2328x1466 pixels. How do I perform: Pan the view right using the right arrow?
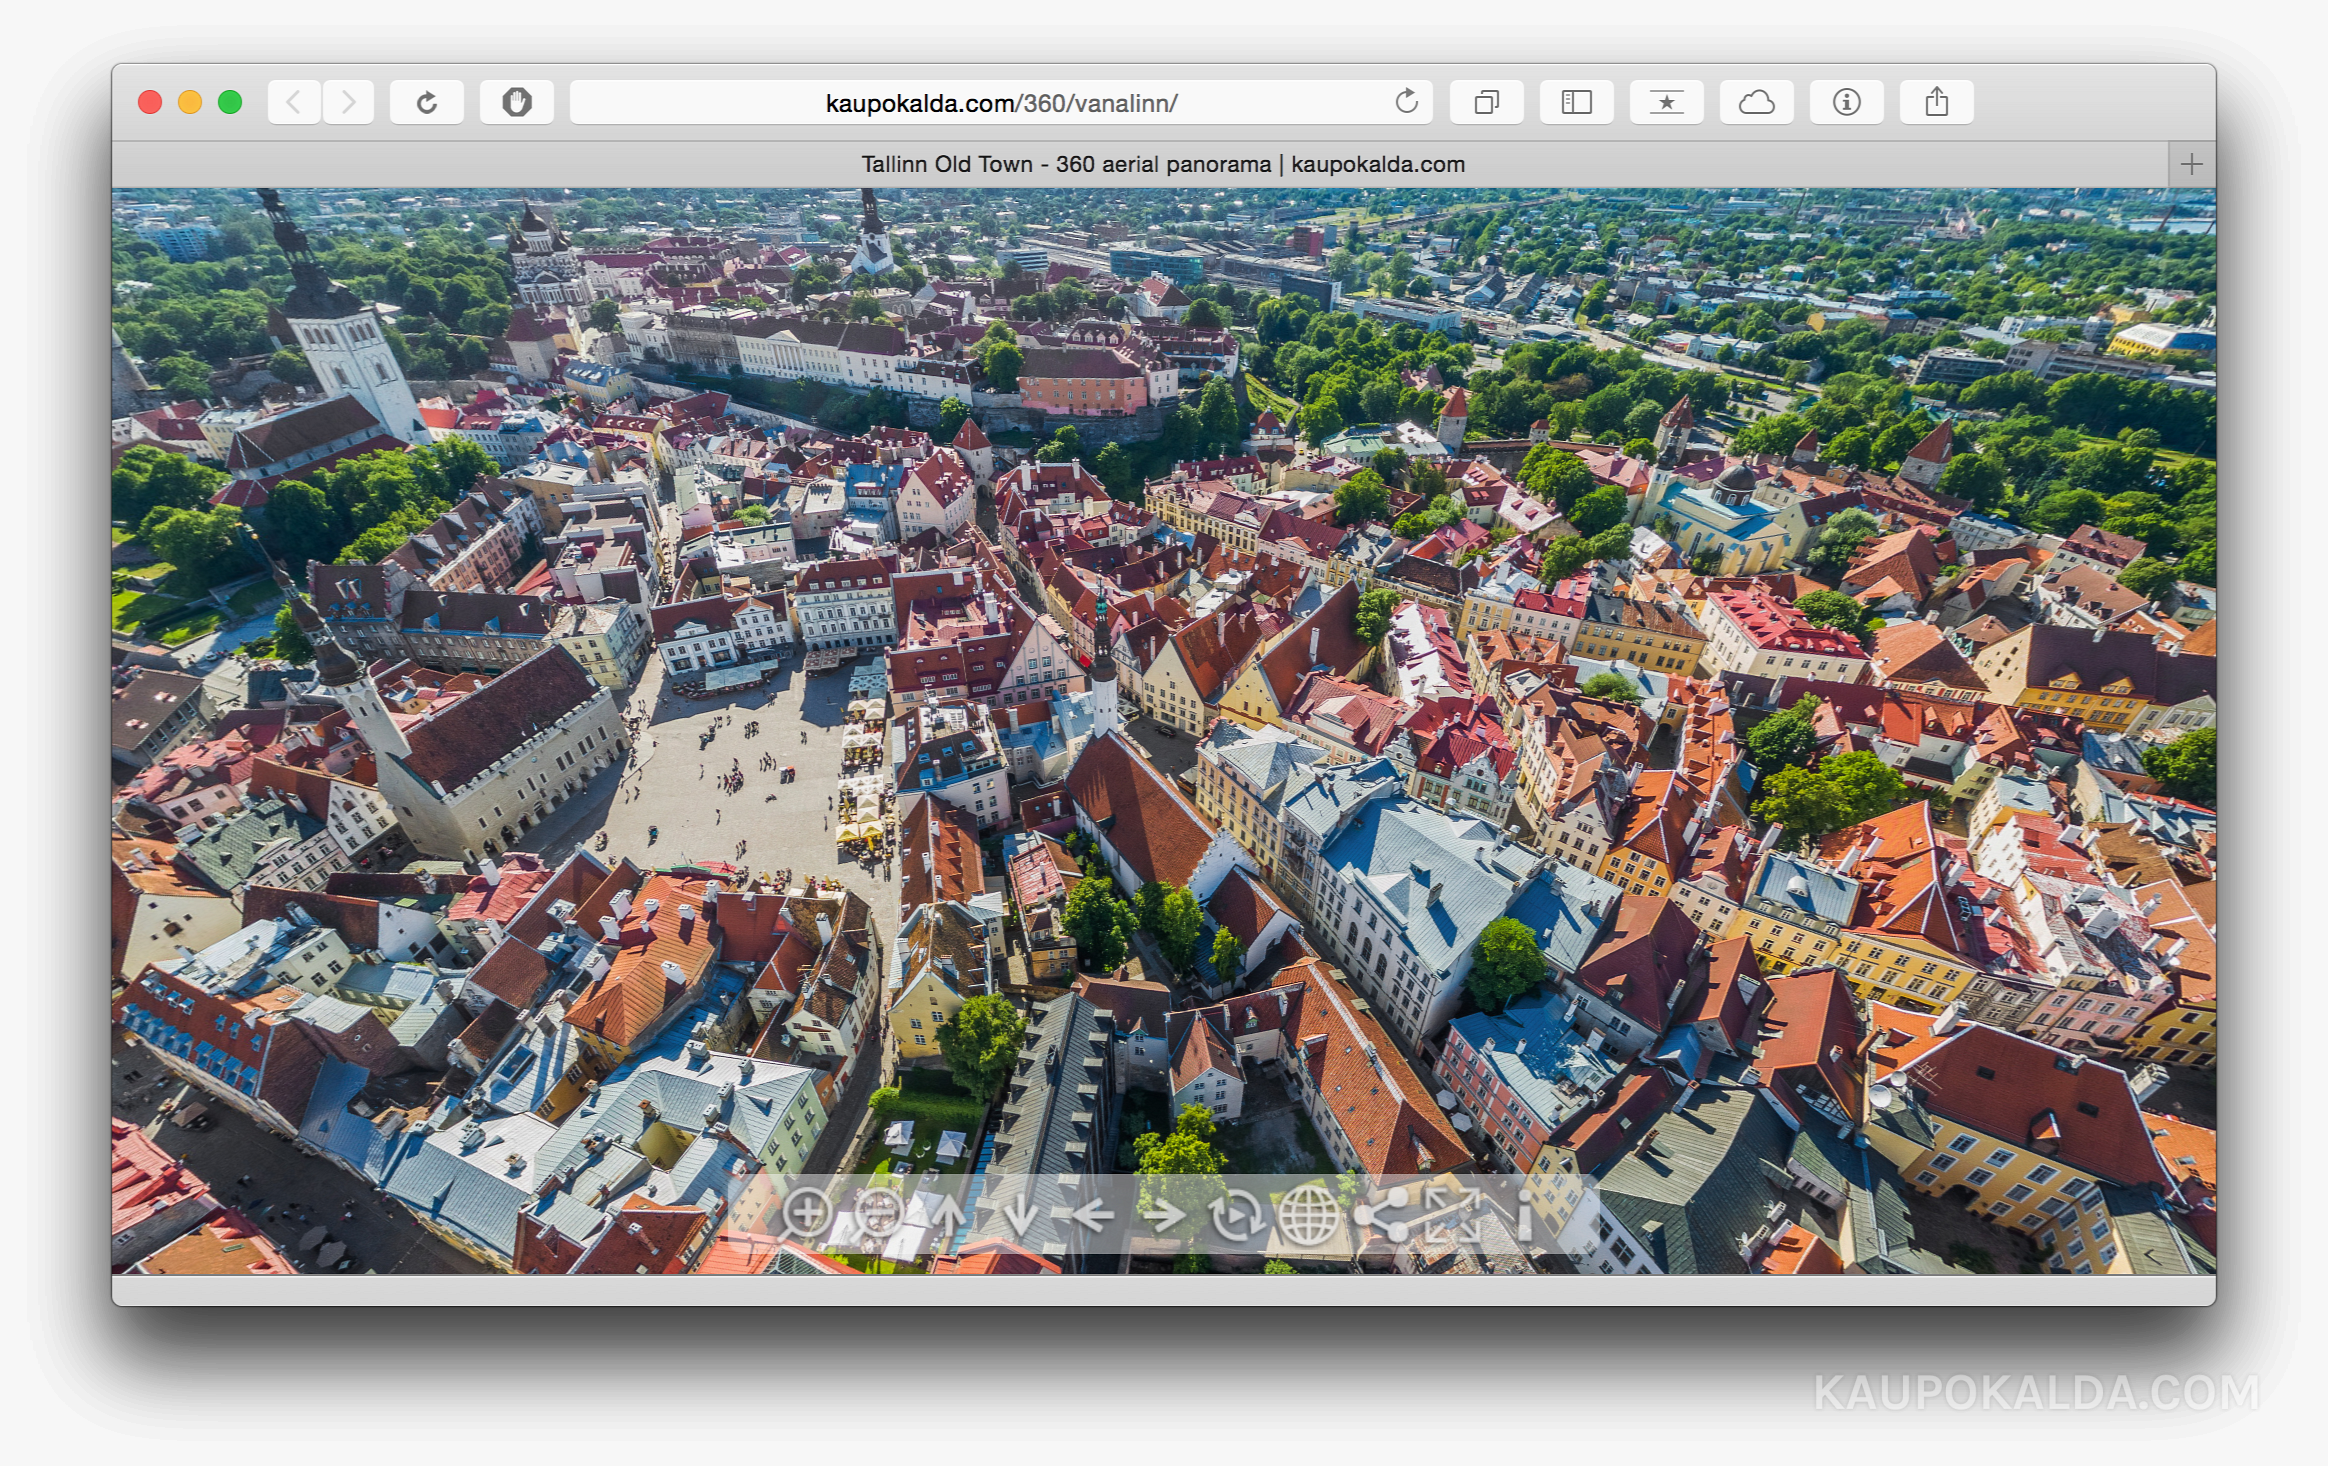1165,1218
